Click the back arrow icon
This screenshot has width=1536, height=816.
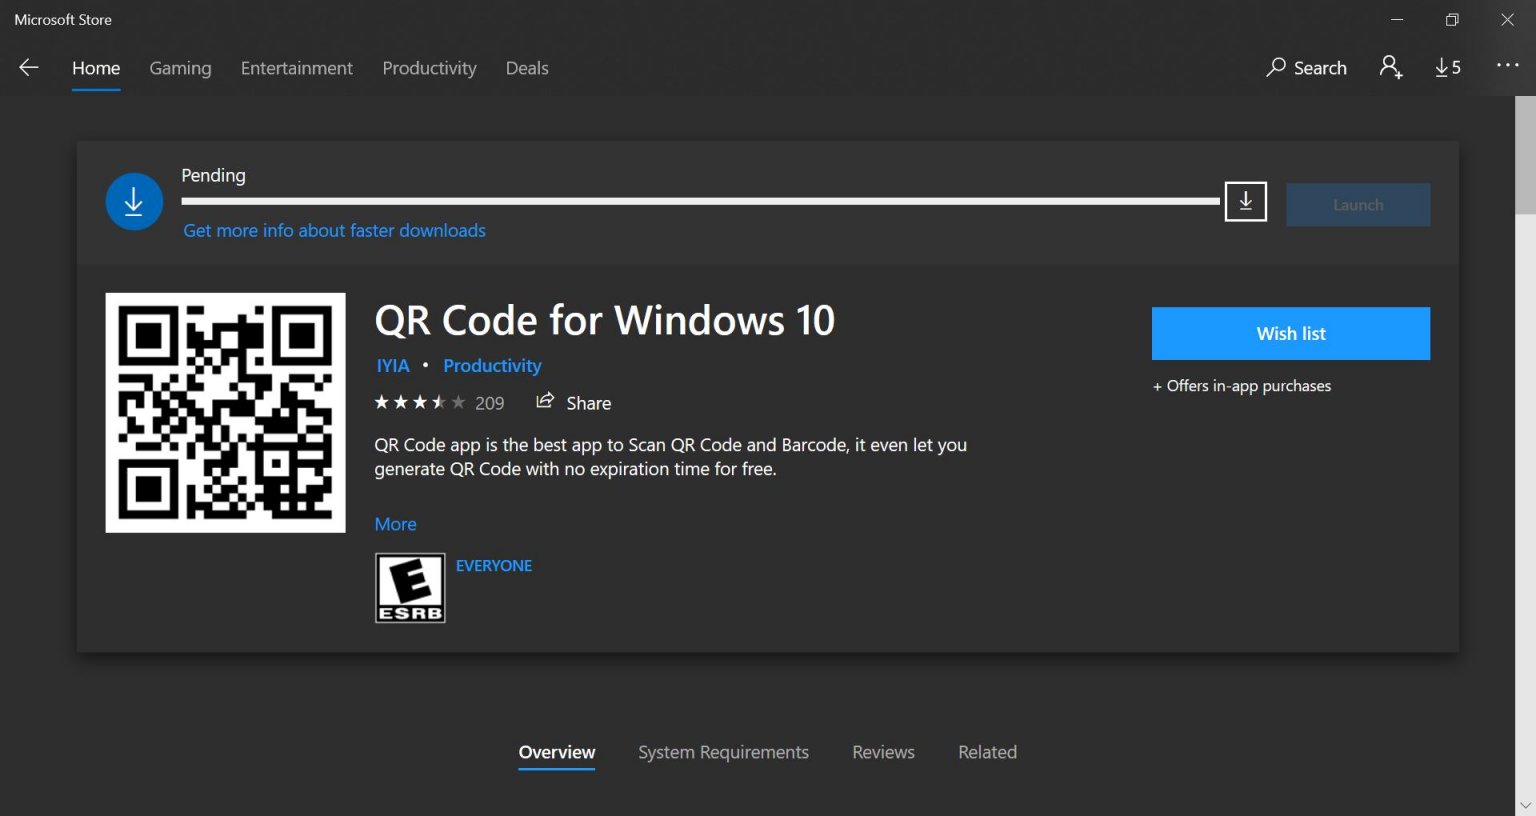click(29, 68)
